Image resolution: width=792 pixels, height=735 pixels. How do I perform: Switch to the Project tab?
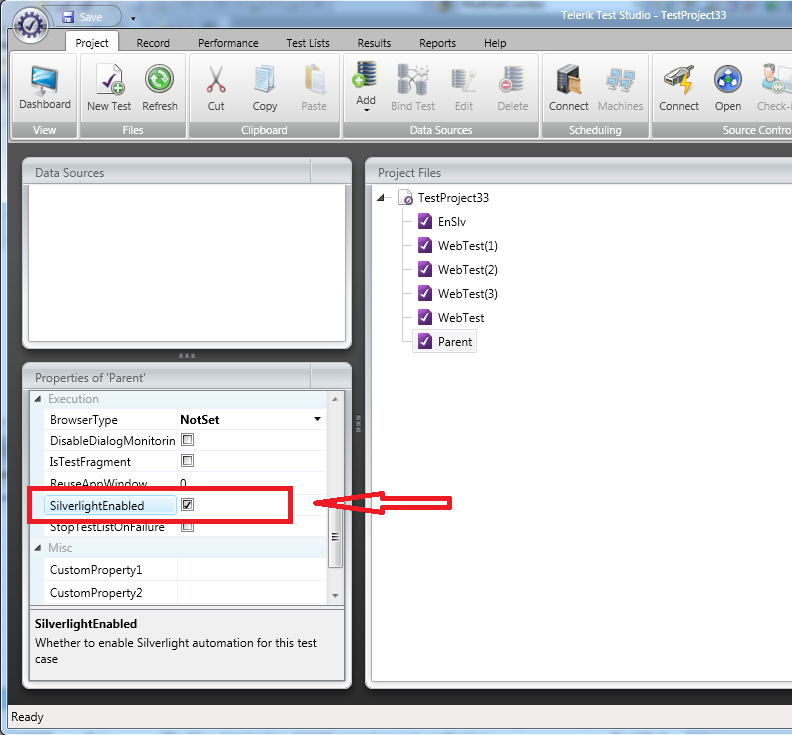92,43
